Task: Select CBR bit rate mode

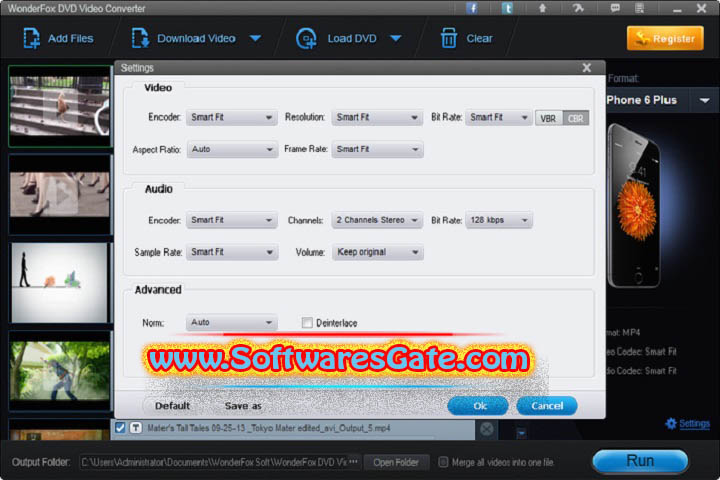Action: point(576,119)
